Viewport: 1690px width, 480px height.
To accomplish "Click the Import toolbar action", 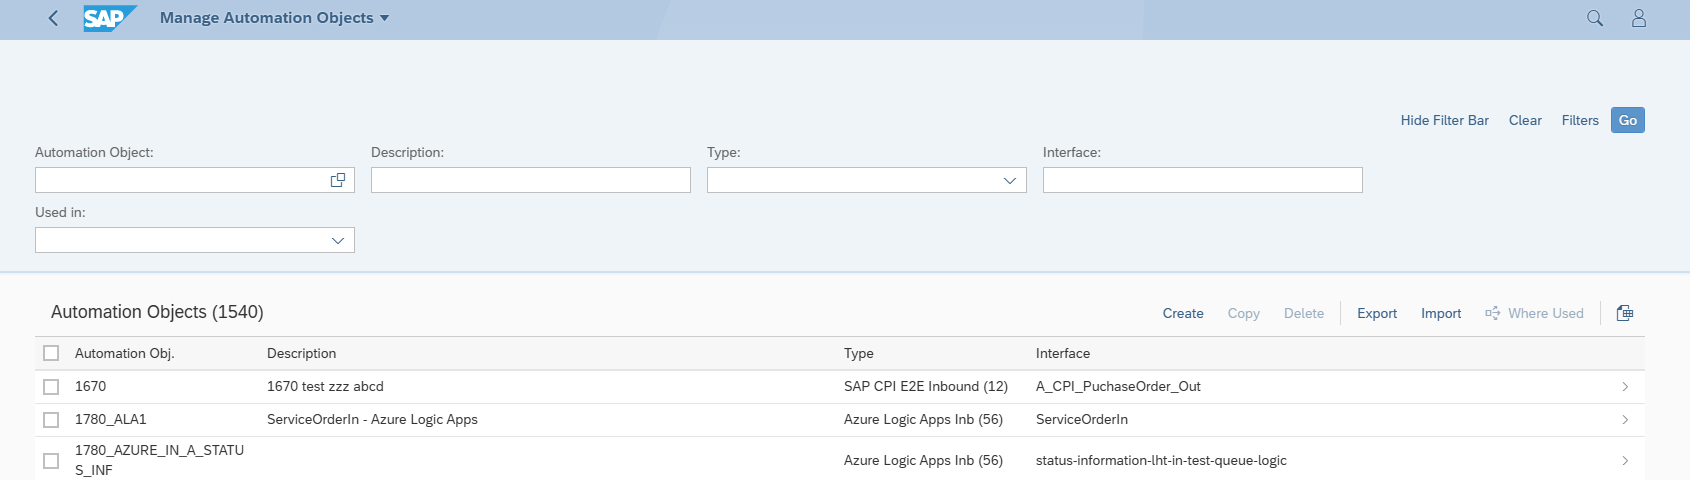I will pyautogui.click(x=1440, y=313).
